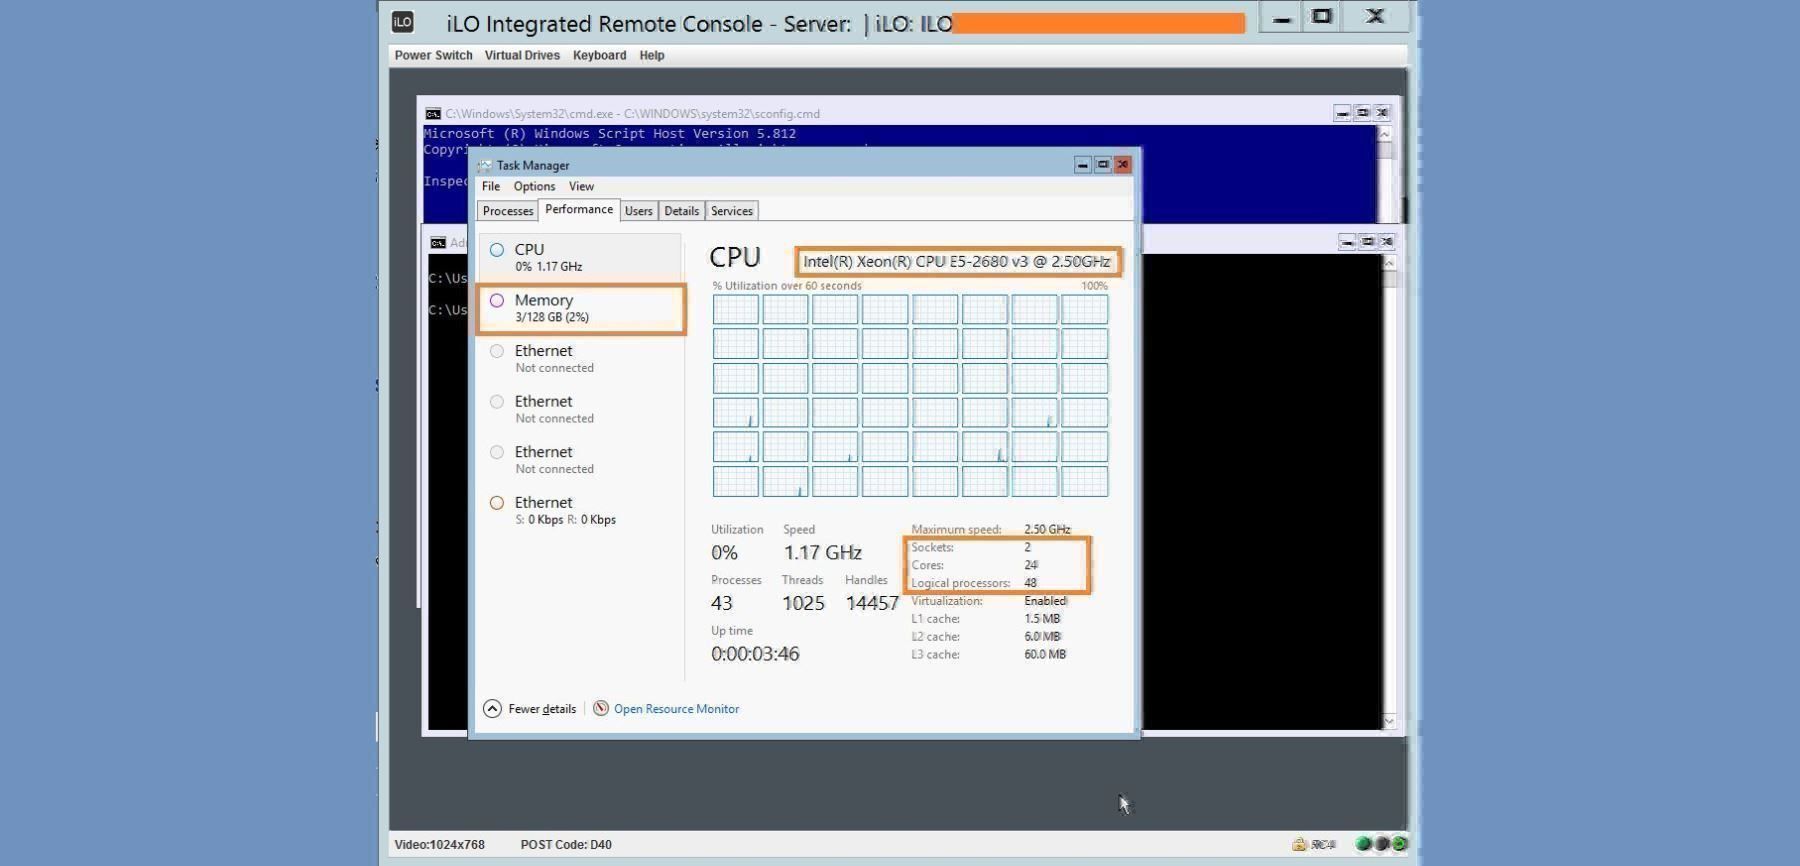Viewport: 1800px width, 866px height.
Task: Open the Details tab
Action: [682, 211]
